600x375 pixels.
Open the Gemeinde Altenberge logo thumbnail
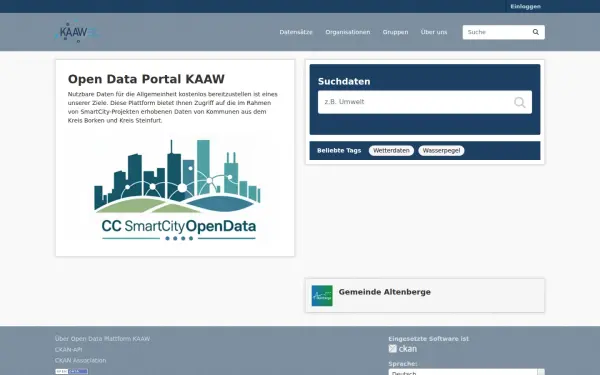click(x=322, y=295)
